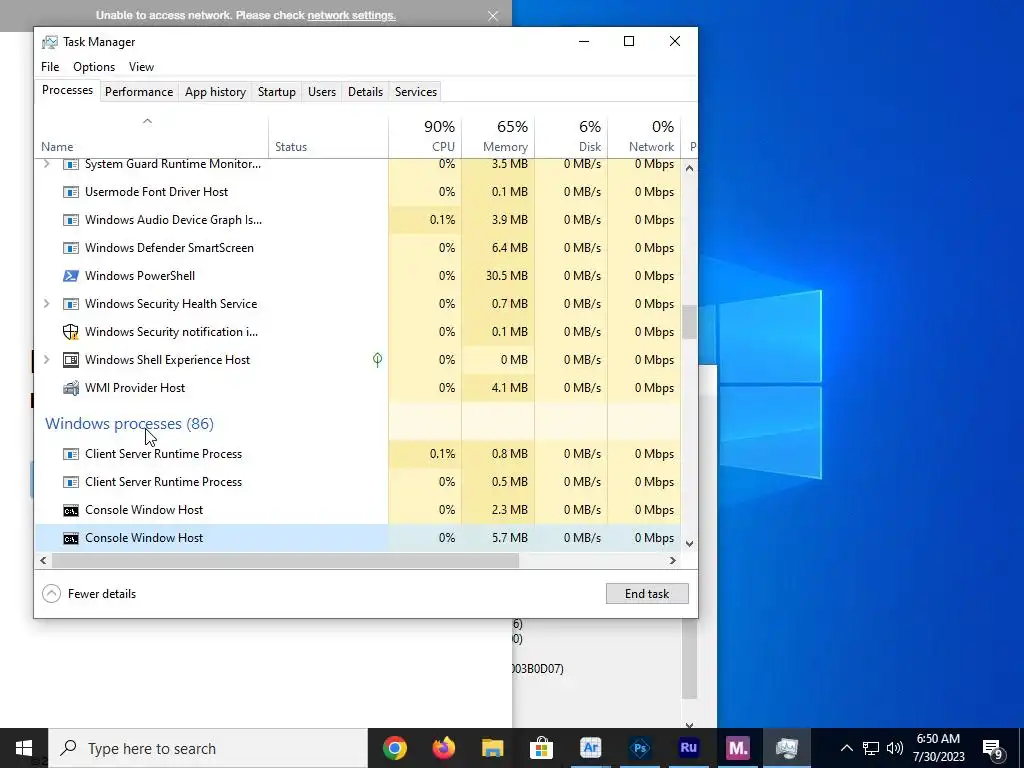Dismiss the network error banner
The height and width of the screenshot is (768, 1024).
click(x=493, y=16)
